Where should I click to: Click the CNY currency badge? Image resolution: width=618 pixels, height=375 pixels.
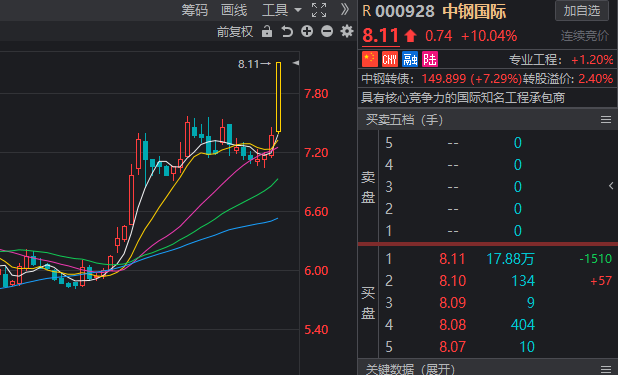[x=390, y=60]
